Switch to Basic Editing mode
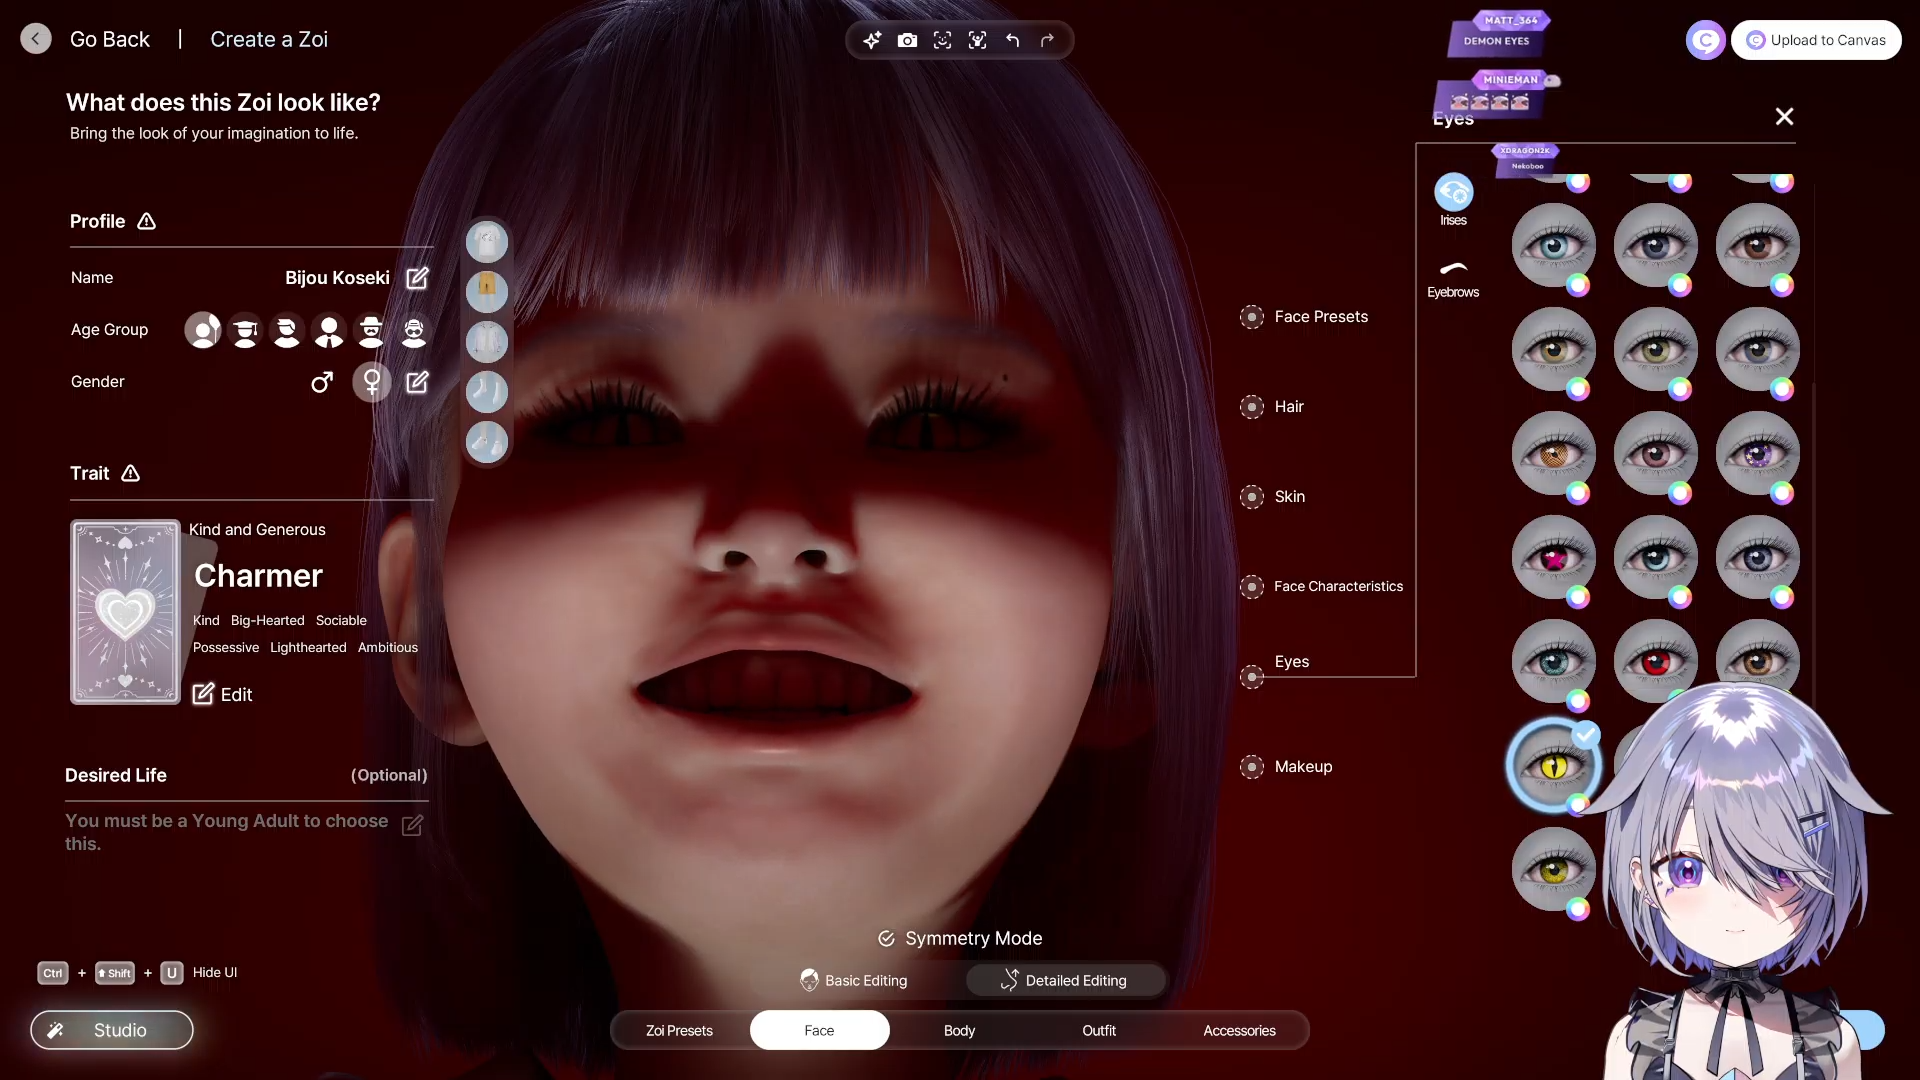This screenshot has width=1920, height=1080. pos(854,980)
